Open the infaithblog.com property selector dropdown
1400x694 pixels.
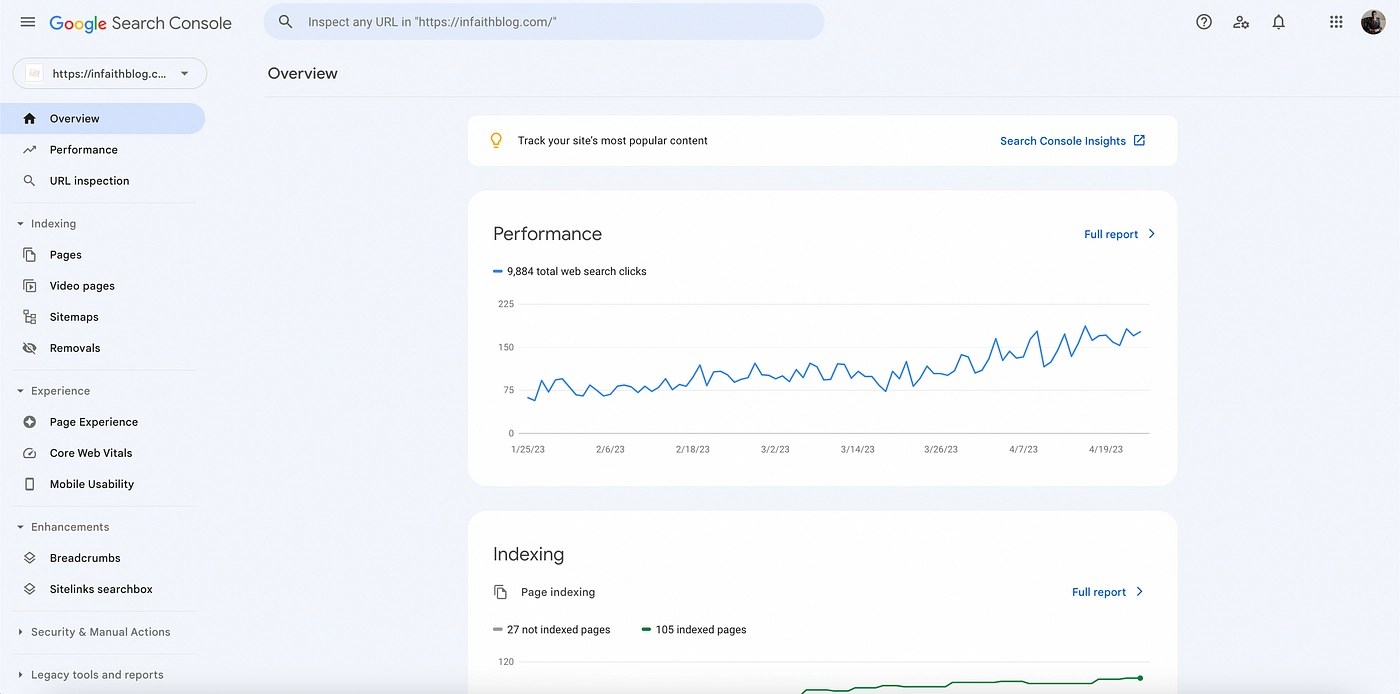tap(109, 73)
